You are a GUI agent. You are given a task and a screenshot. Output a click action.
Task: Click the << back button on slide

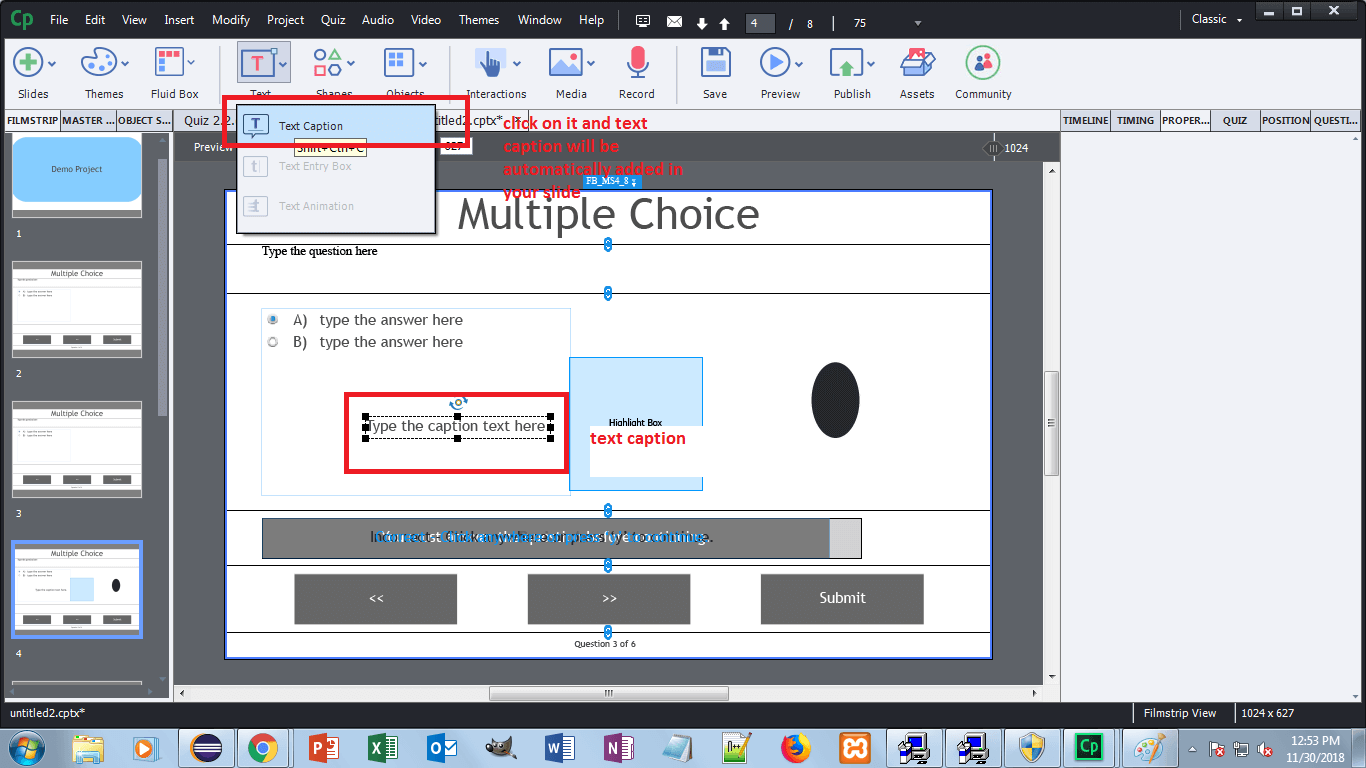376,598
